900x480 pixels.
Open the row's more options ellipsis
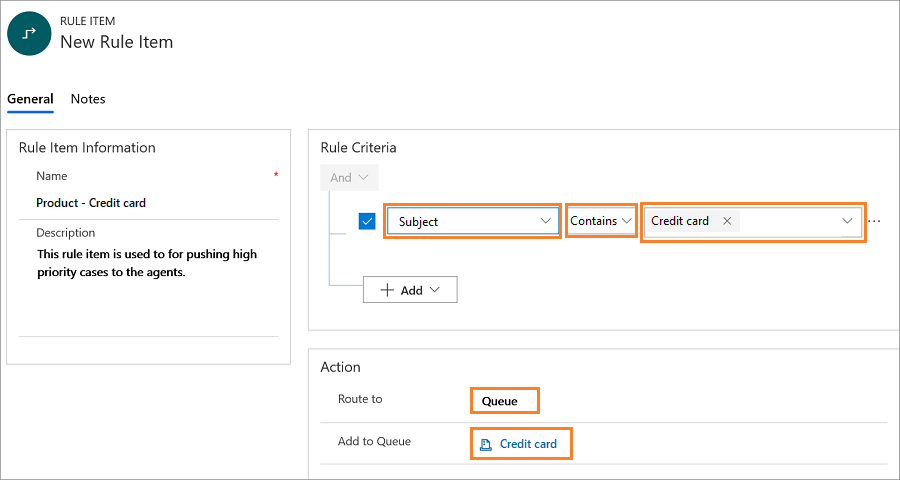(874, 221)
